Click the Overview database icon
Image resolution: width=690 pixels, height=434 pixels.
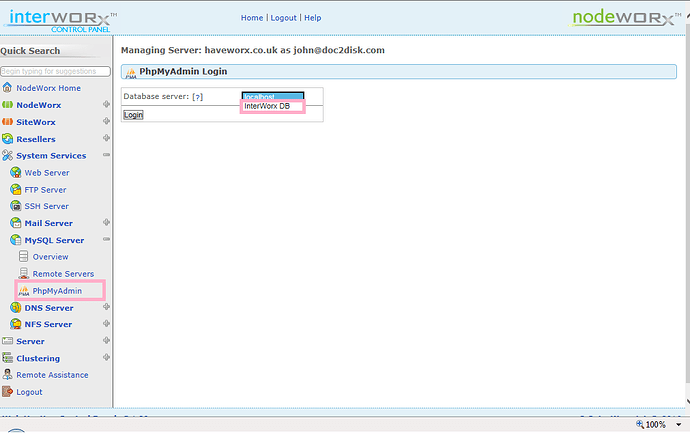[x=24, y=257]
